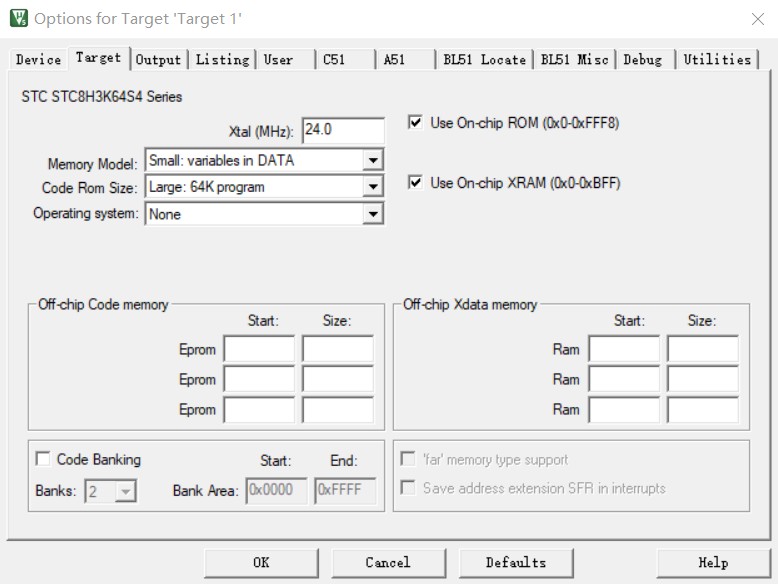Select the Utilities tab

[x=716, y=60]
